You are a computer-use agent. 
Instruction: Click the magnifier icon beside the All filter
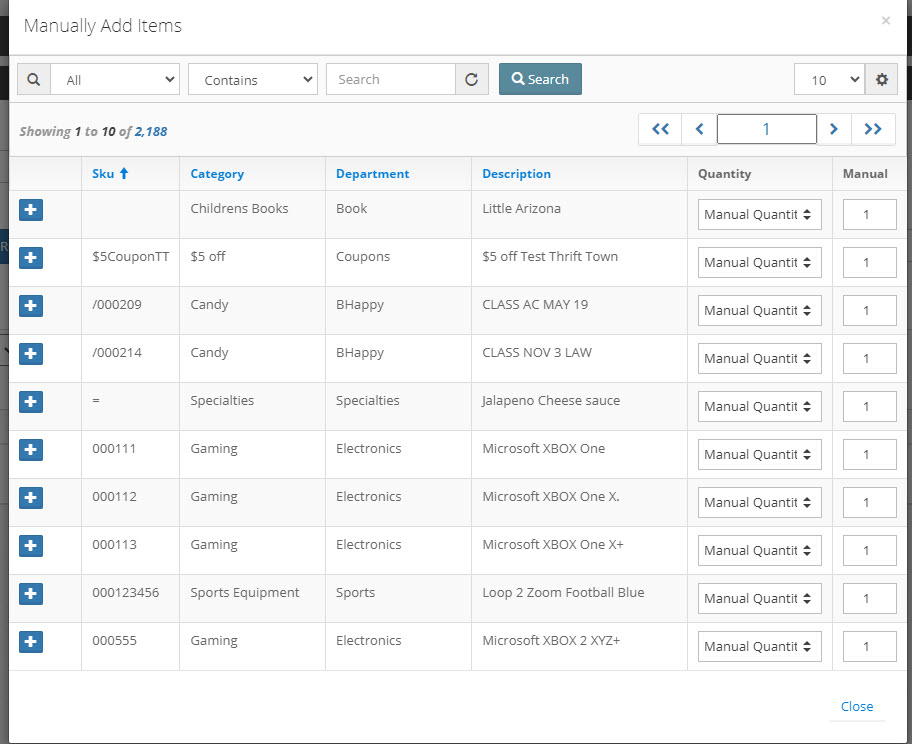click(34, 79)
